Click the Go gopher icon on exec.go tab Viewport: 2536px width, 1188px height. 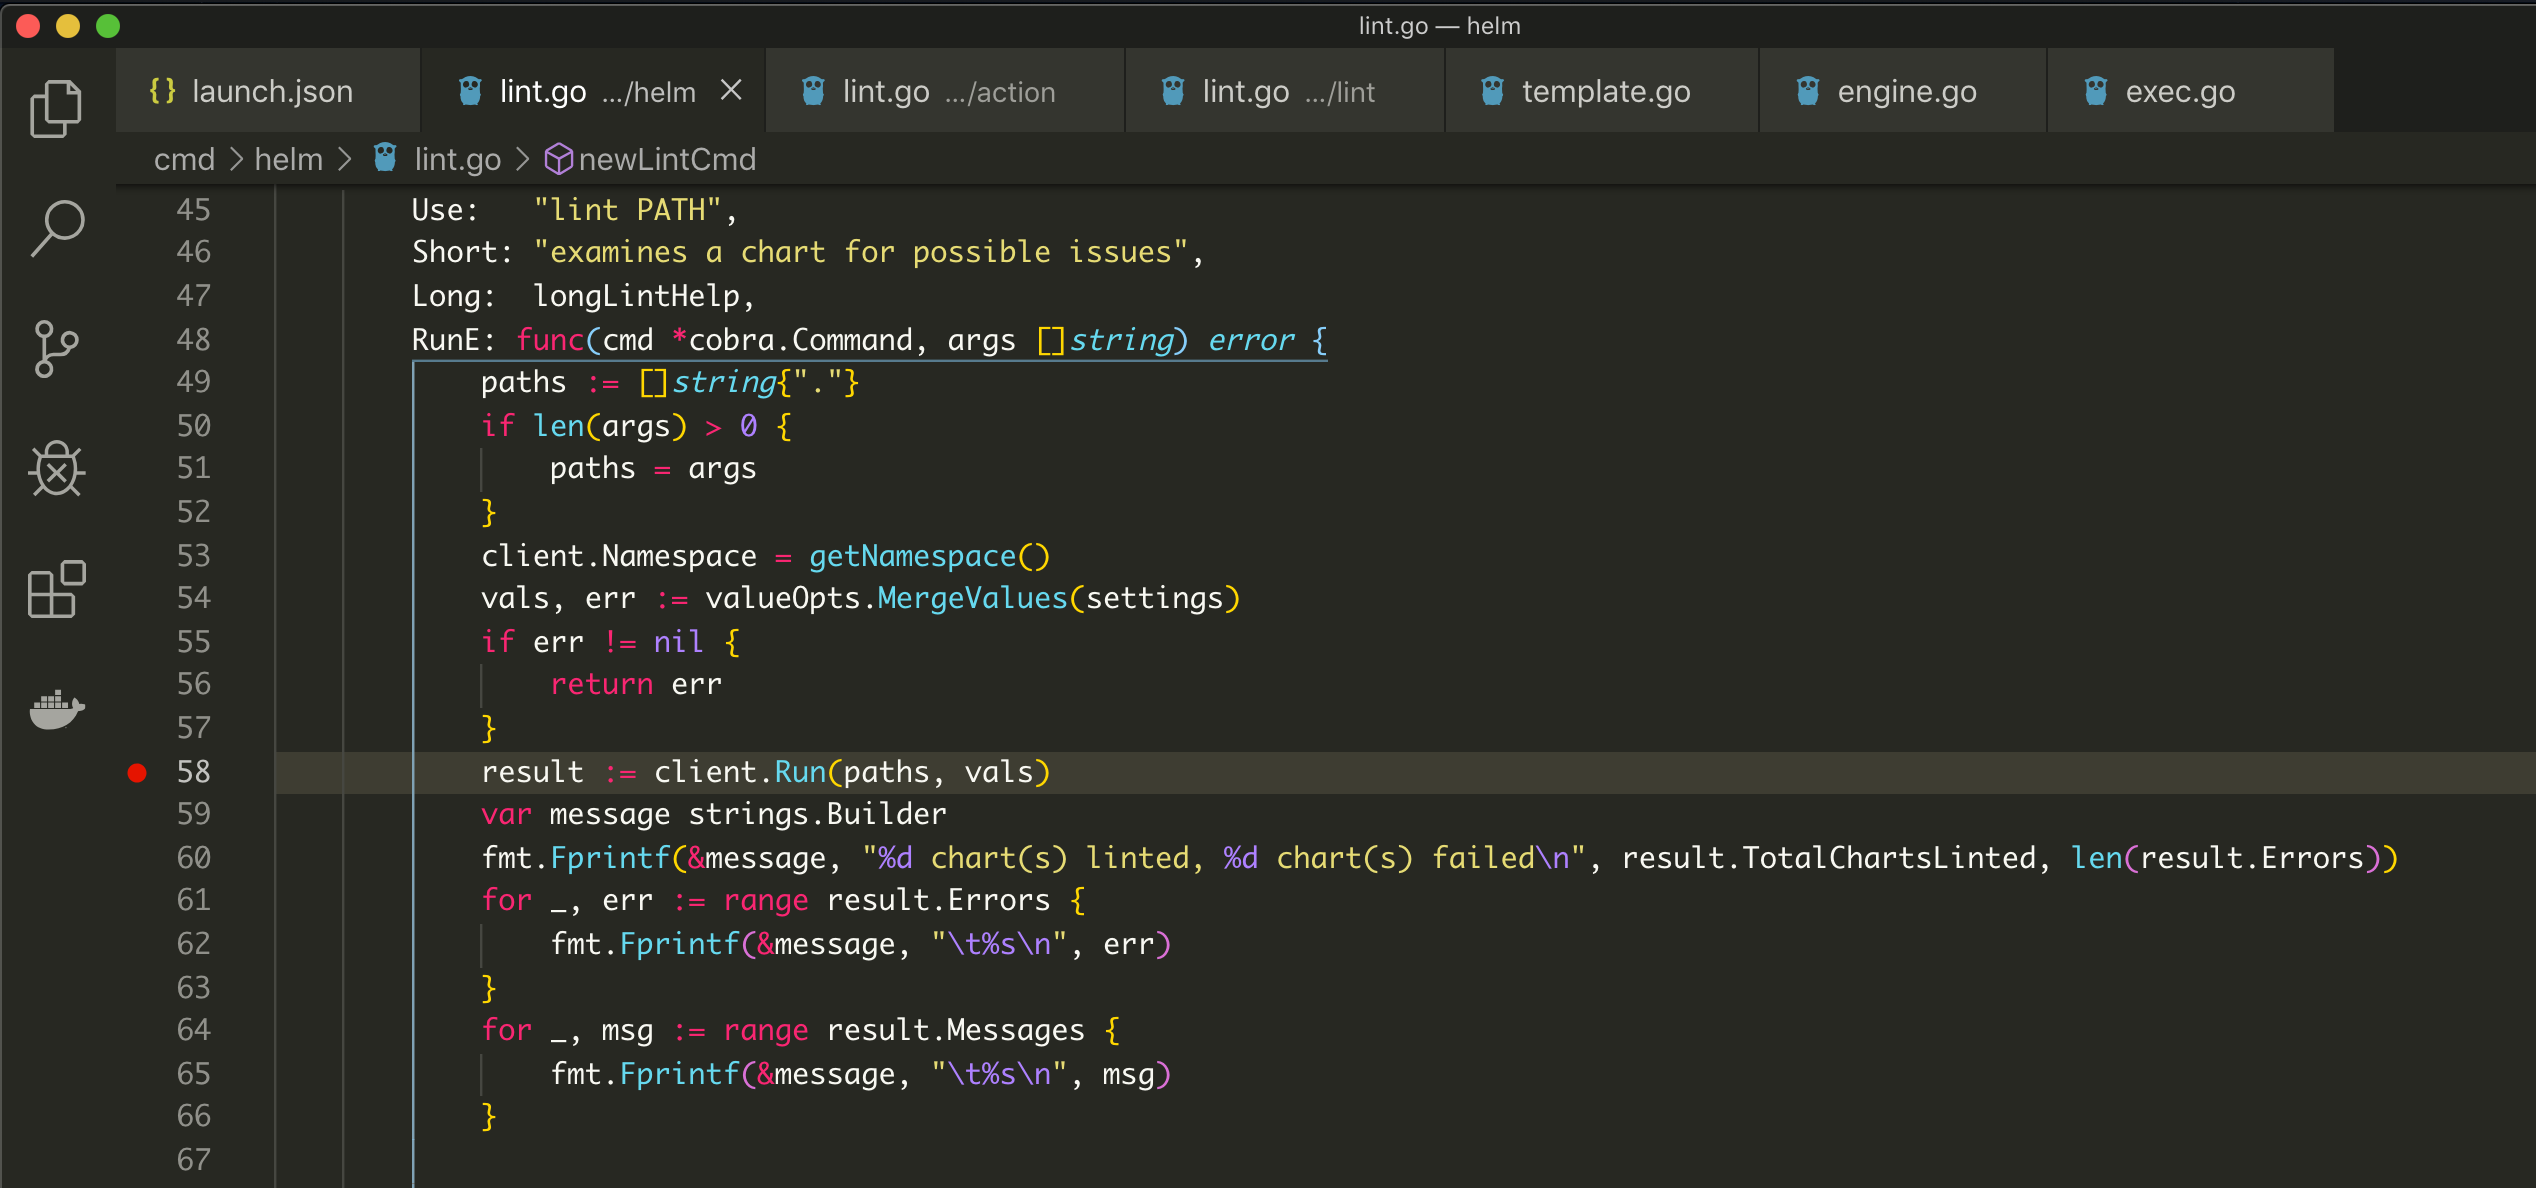(2096, 91)
